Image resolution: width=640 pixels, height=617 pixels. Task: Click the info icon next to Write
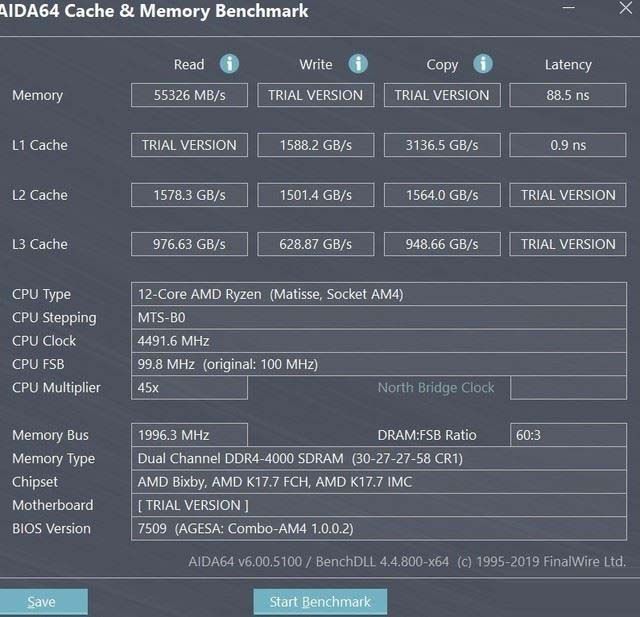pyautogui.click(x=358, y=64)
